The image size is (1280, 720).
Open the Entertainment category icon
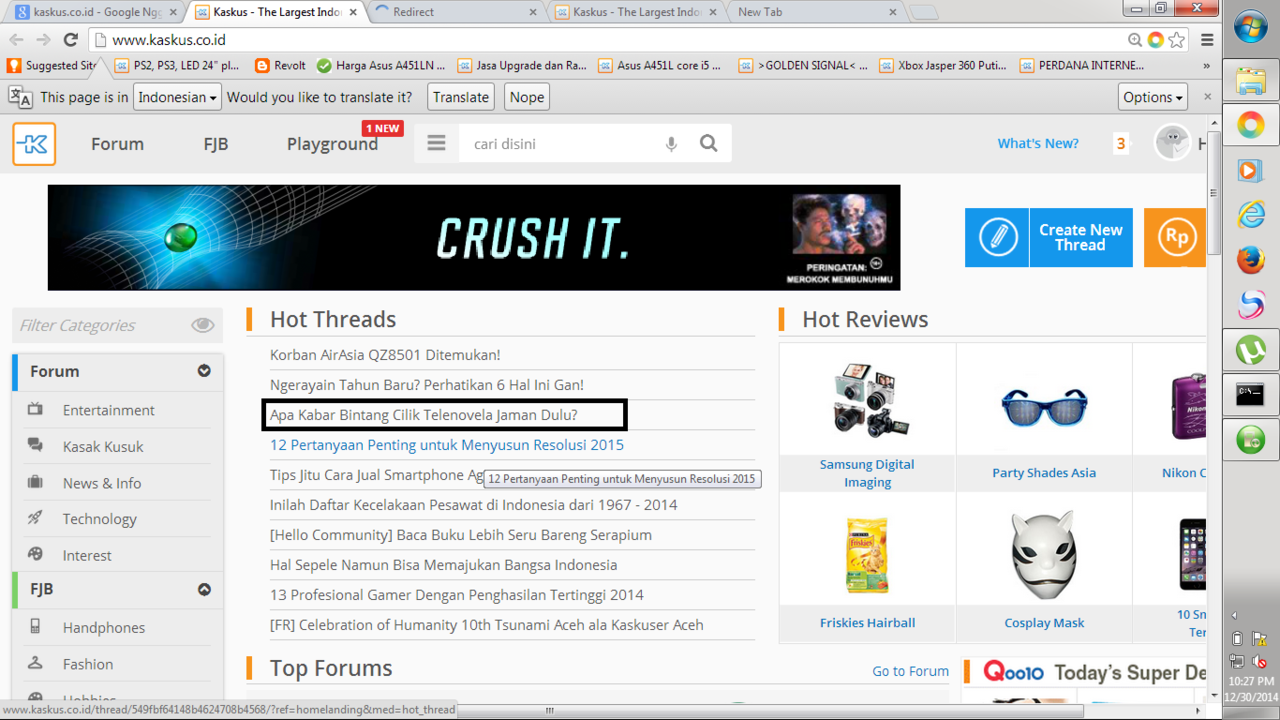(x=35, y=409)
